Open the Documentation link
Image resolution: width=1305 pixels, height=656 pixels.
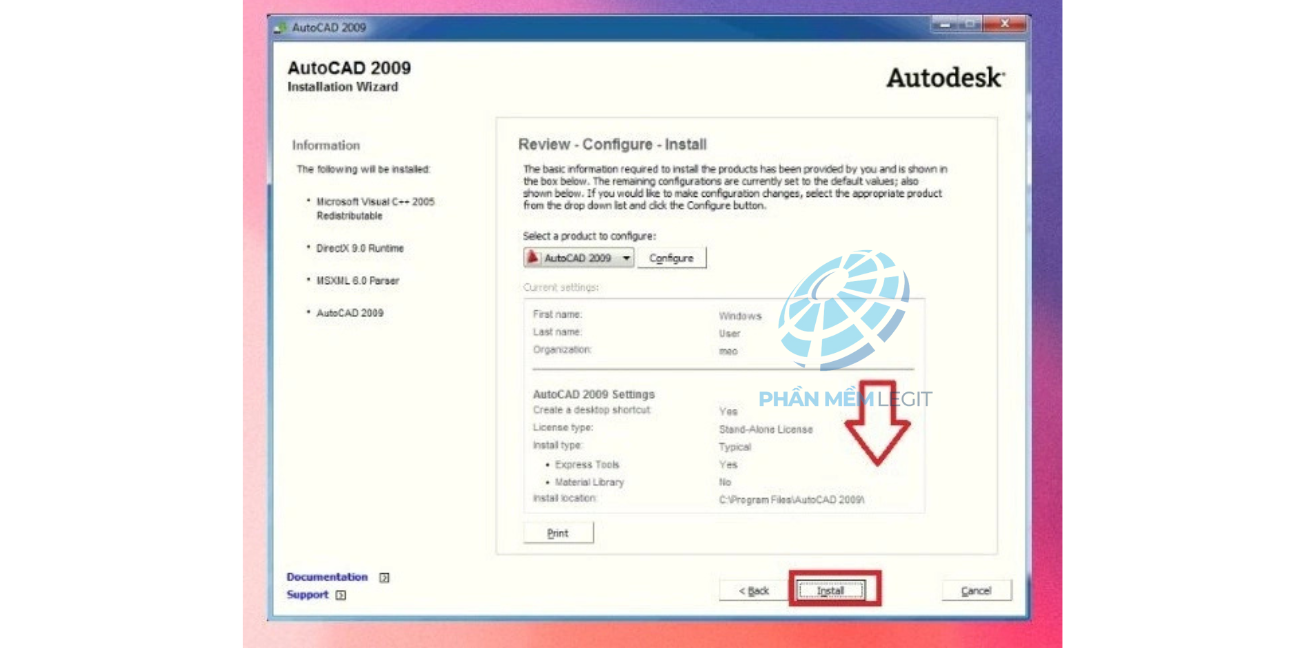[327, 577]
